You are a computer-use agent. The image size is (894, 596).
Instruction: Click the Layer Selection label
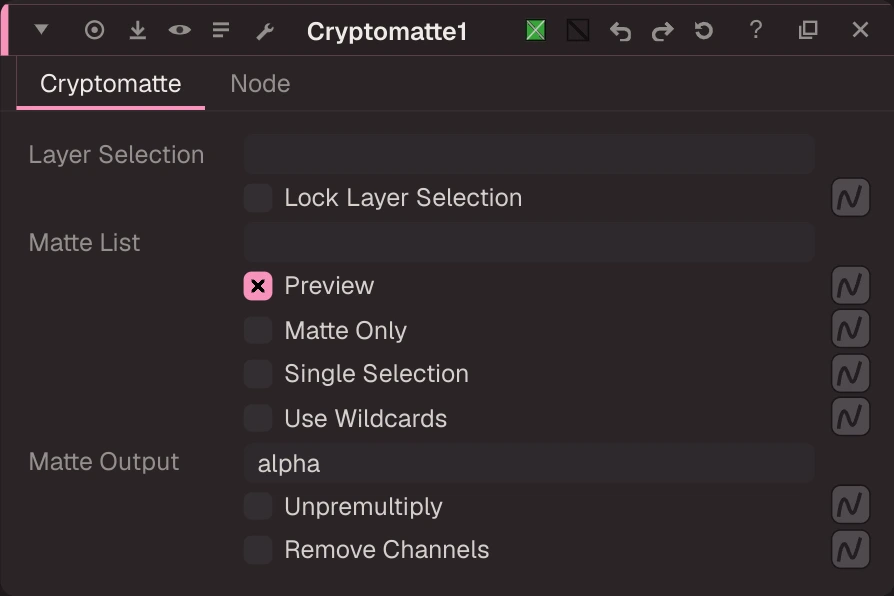pos(116,155)
